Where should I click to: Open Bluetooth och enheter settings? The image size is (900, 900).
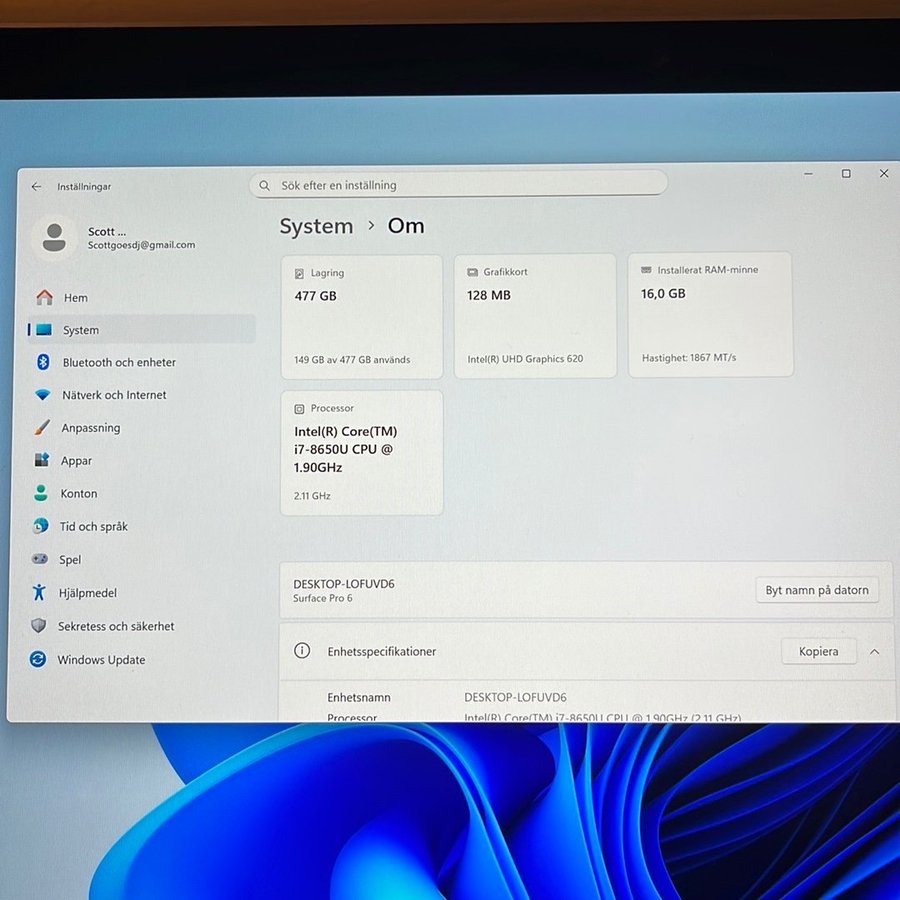[117, 362]
